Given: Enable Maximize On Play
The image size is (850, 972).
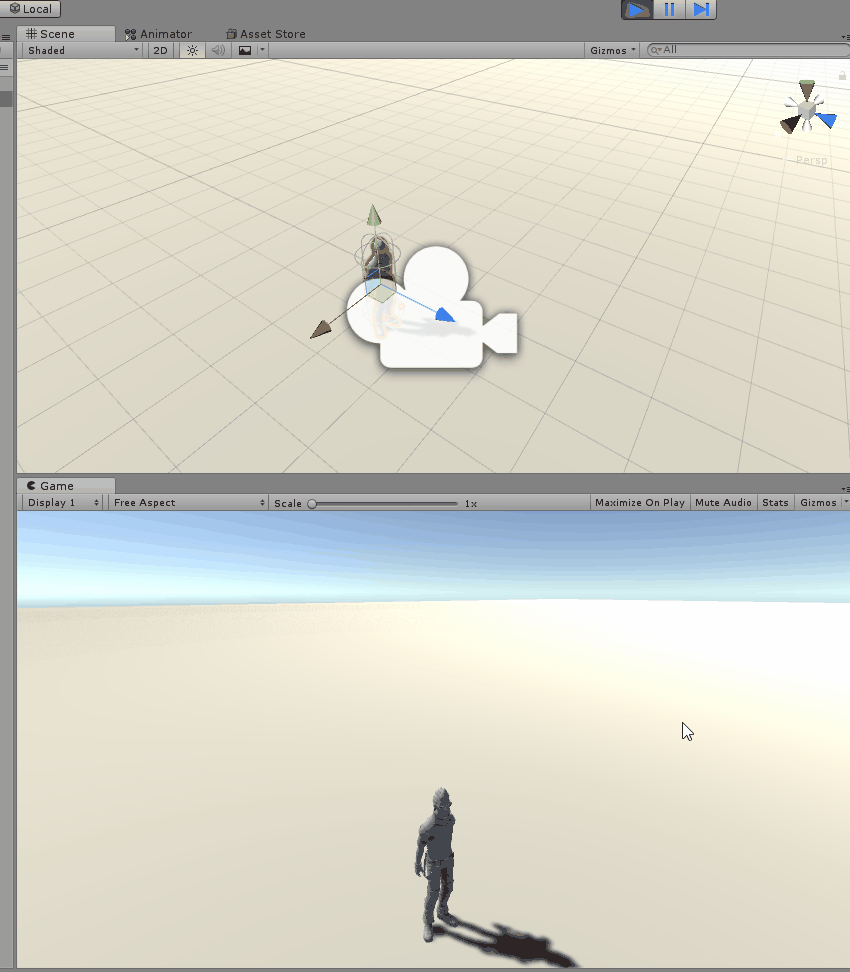Looking at the screenshot, I should (639, 503).
